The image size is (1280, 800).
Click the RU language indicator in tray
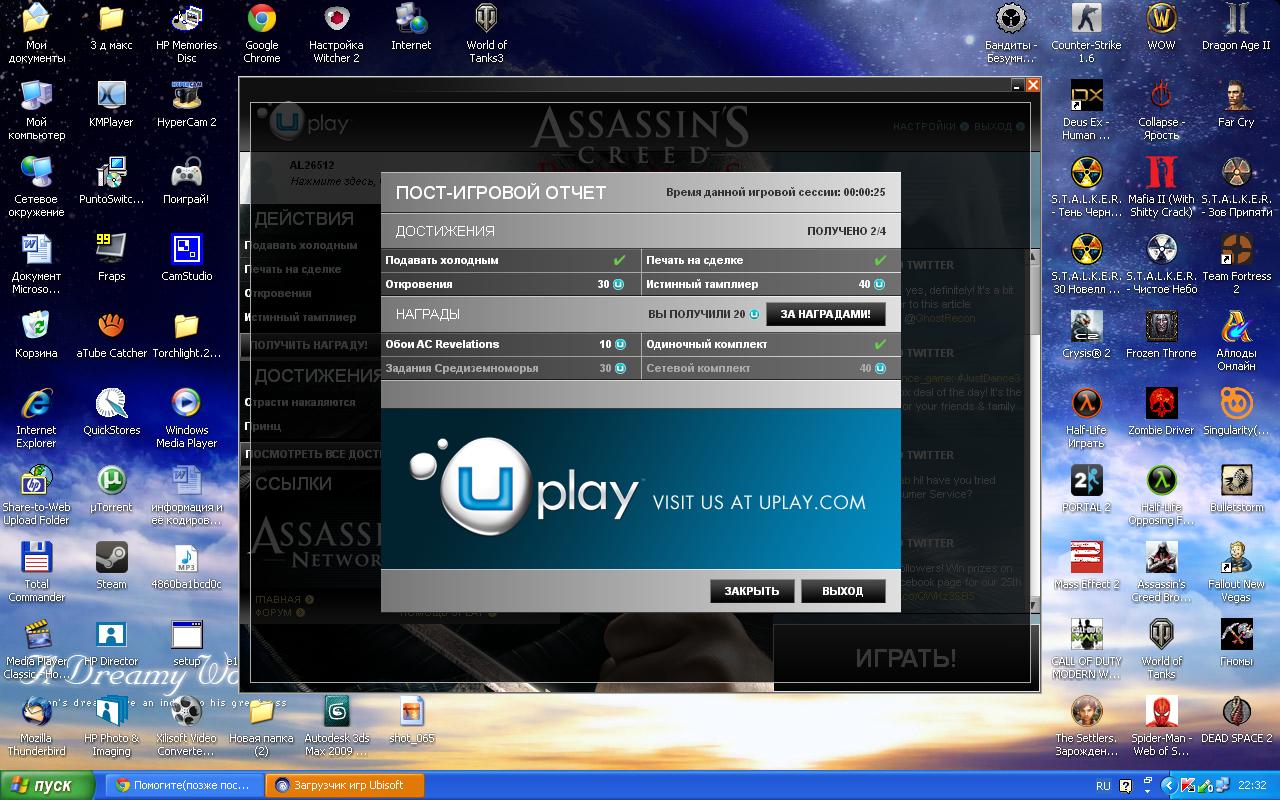click(x=1103, y=786)
